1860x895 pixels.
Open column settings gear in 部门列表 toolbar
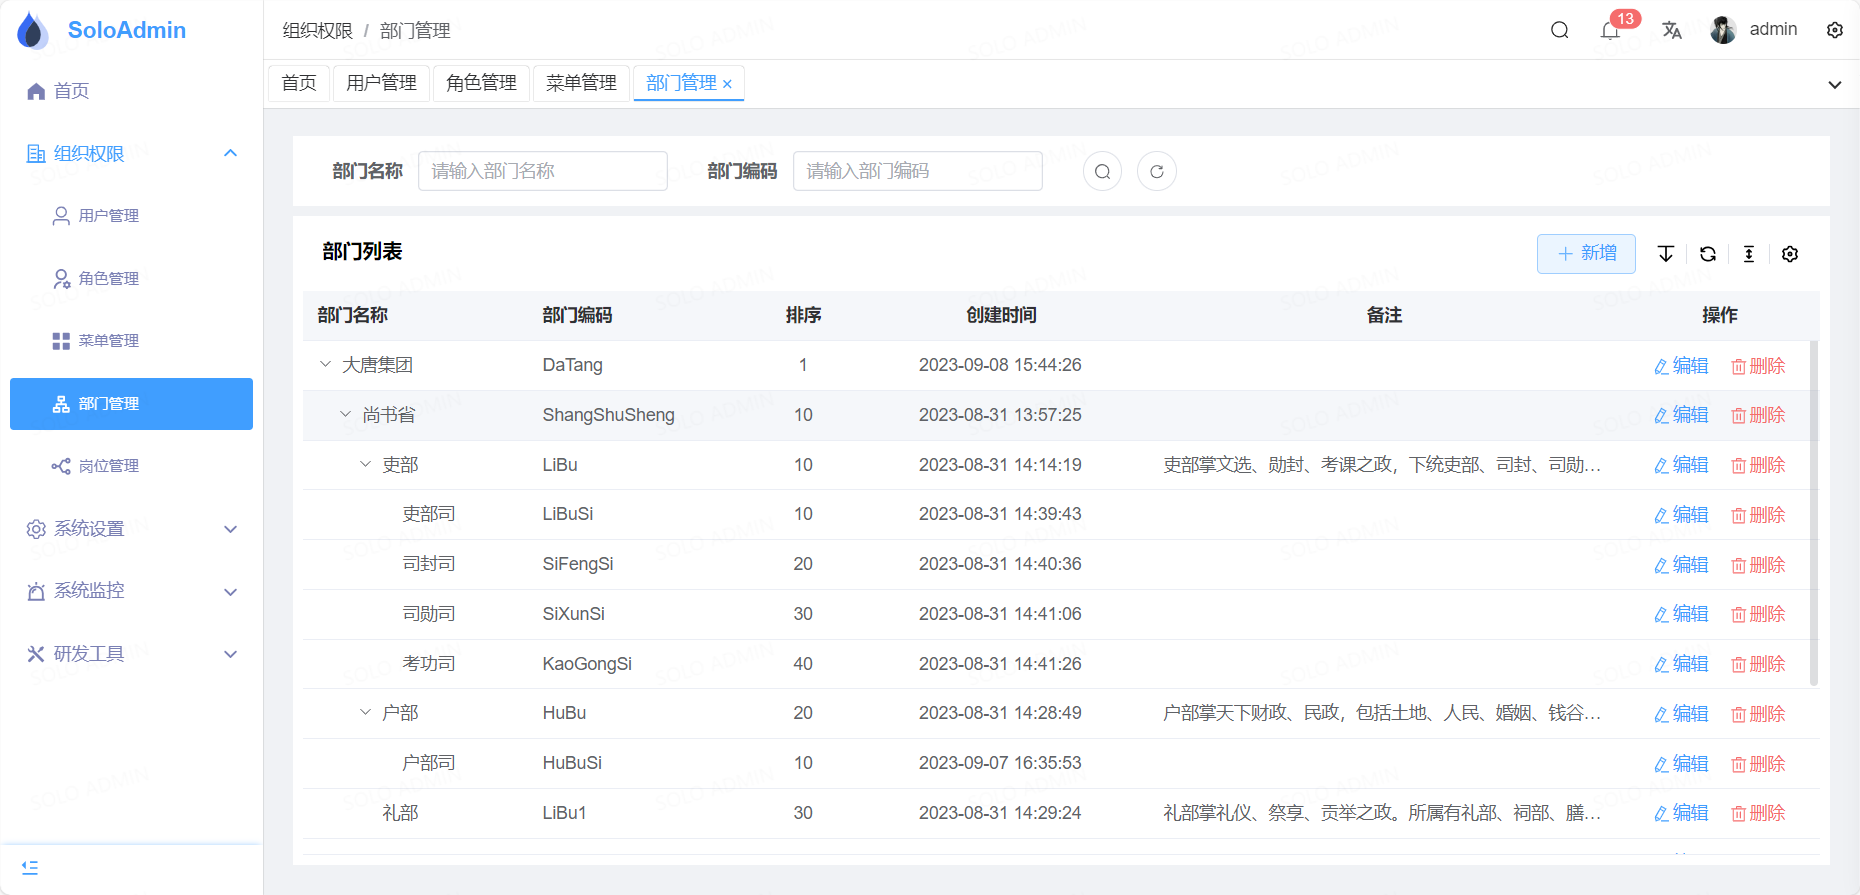(x=1790, y=254)
